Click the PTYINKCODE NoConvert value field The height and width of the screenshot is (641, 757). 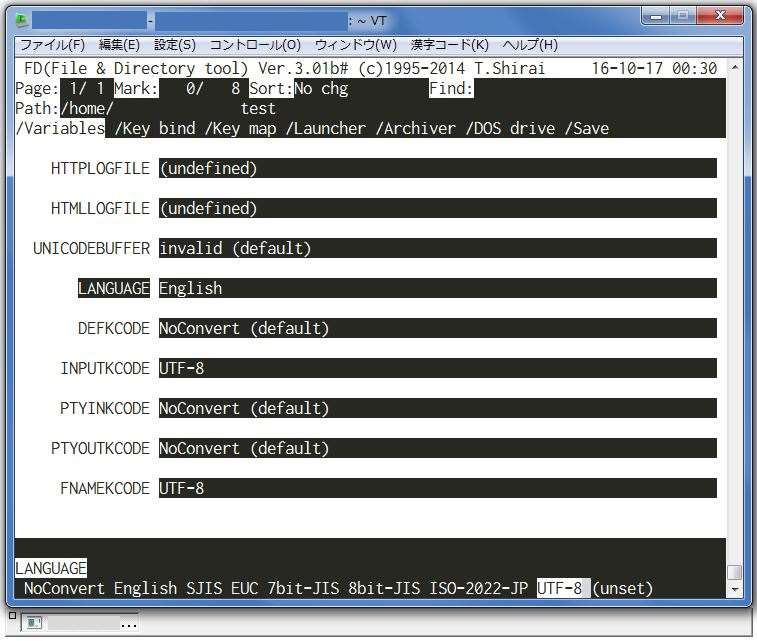[437, 409]
